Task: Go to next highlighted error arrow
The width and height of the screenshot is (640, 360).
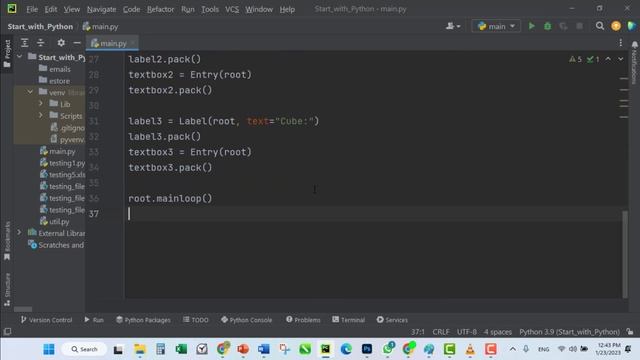Action: [620, 59]
